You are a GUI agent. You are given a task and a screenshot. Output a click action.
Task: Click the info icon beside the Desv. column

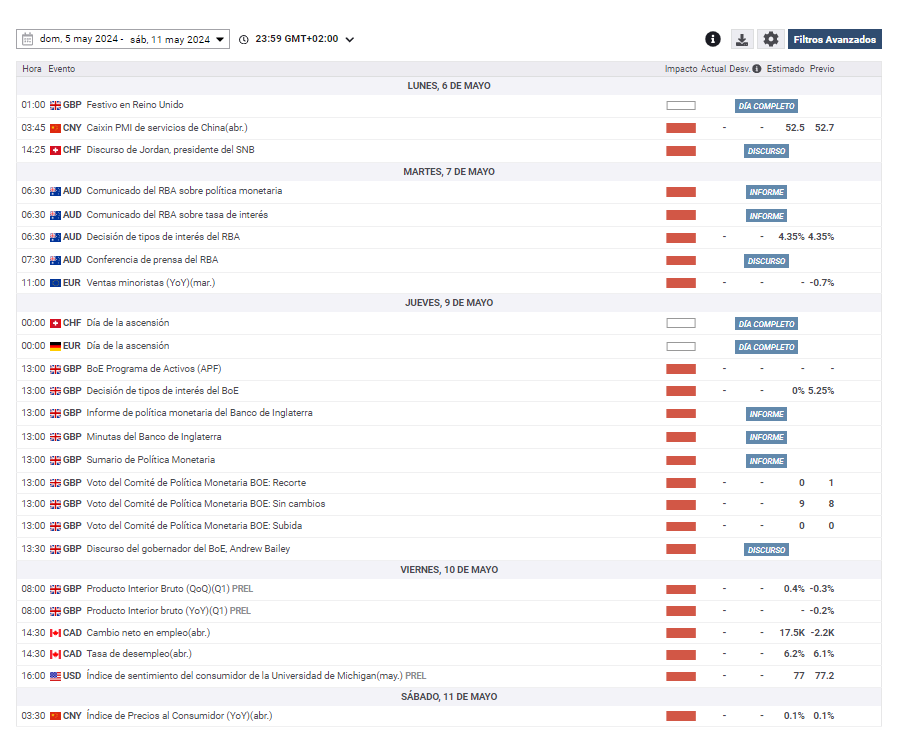pos(756,69)
